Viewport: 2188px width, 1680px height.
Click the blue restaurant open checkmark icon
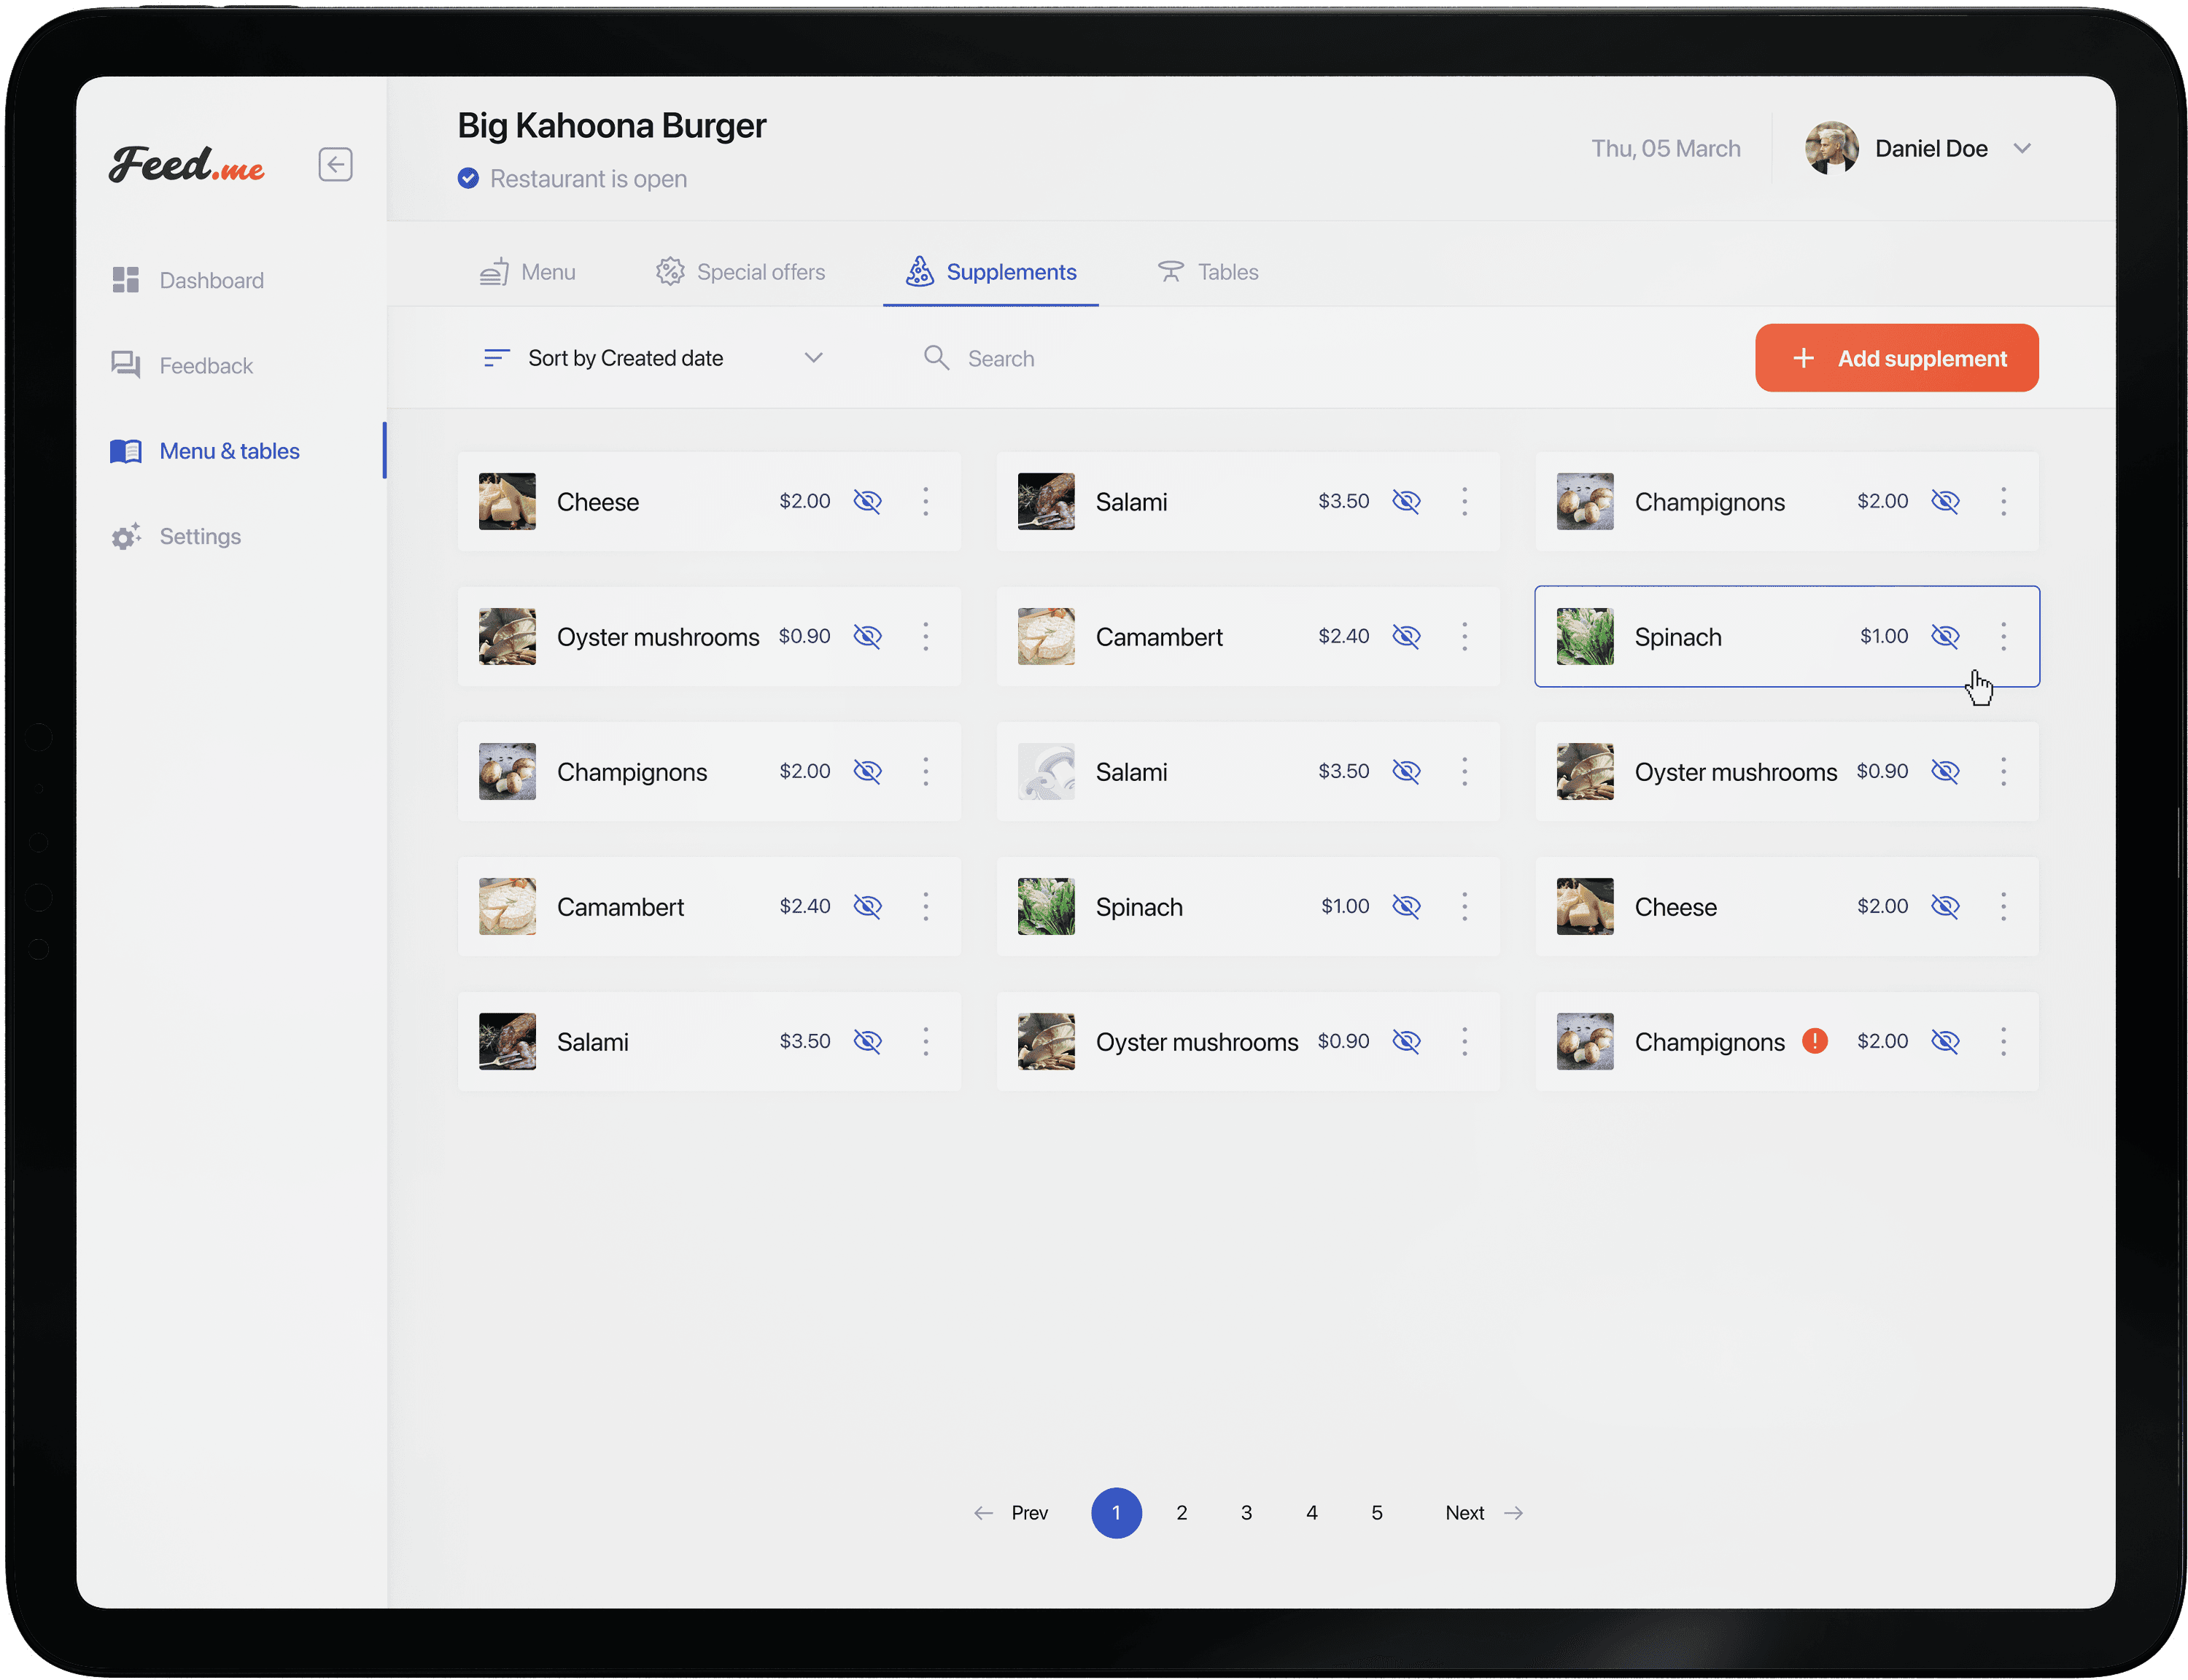467,178
